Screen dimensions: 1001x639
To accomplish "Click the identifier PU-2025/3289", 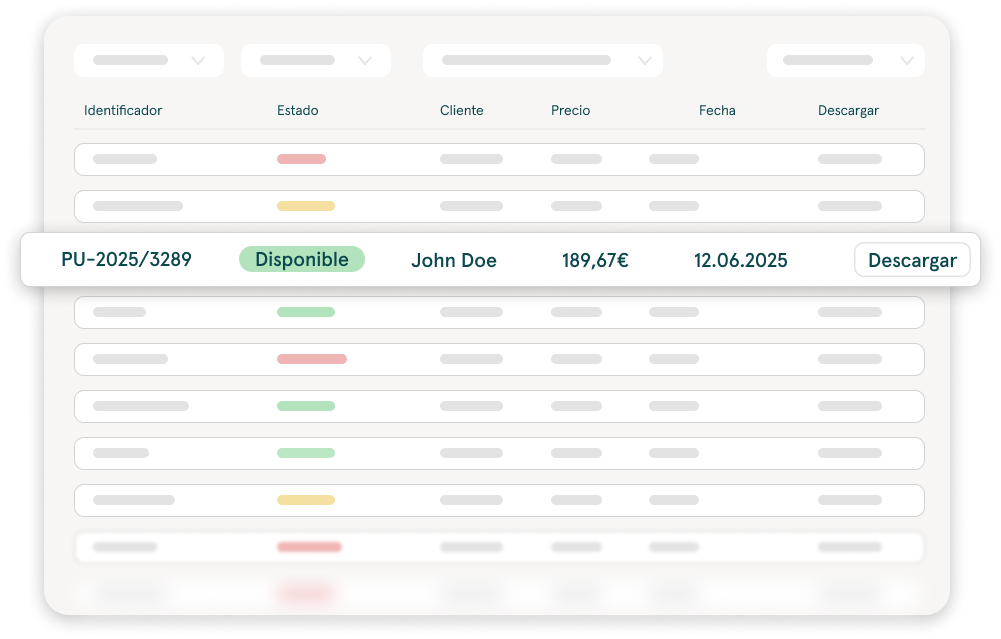I will pos(126,259).
